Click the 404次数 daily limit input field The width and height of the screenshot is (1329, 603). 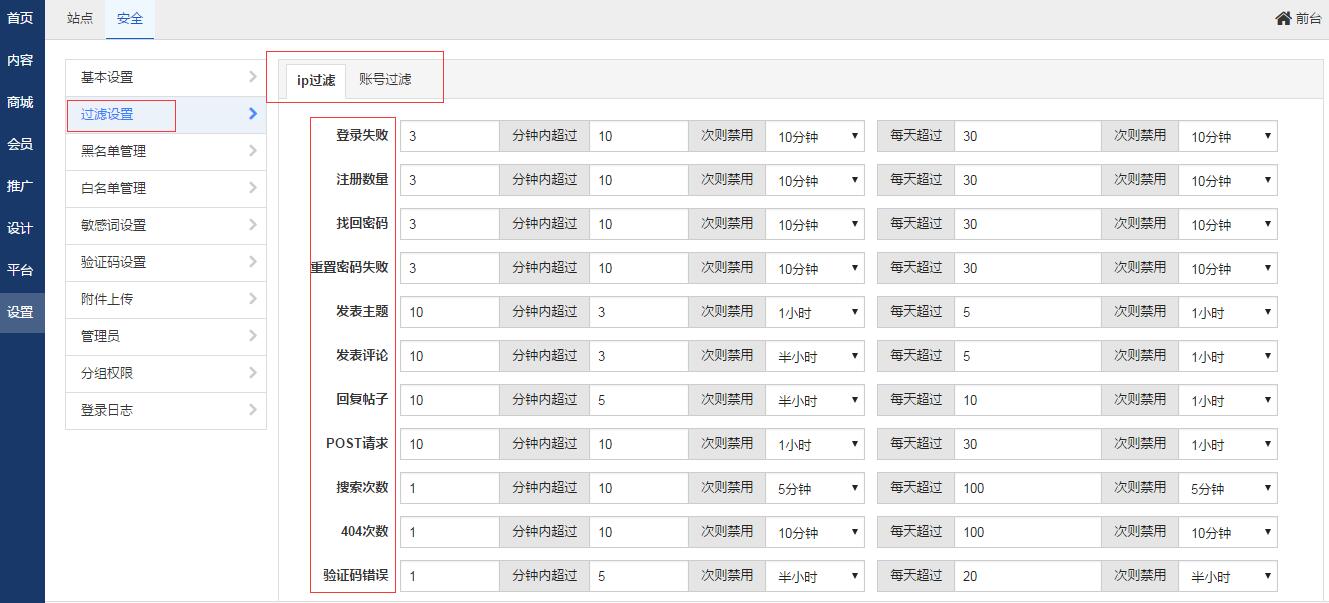point(1028,532)
